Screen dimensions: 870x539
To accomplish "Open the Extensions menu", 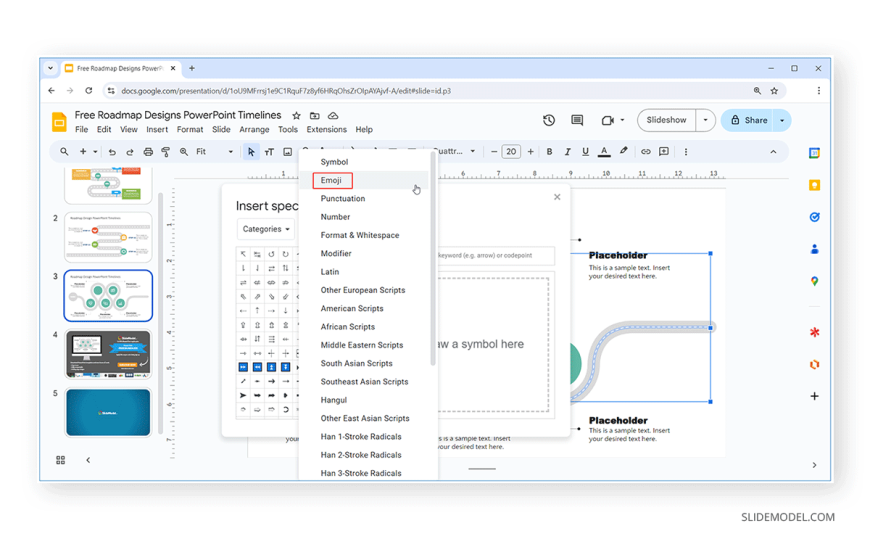I will coord(326,129).
